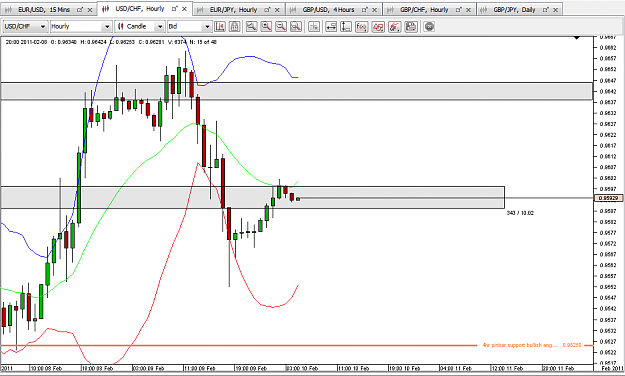Click the 0.9647 price axis label
Viewport: 625px width, 376px height.
pyautogui.click(x=608, y=81)
